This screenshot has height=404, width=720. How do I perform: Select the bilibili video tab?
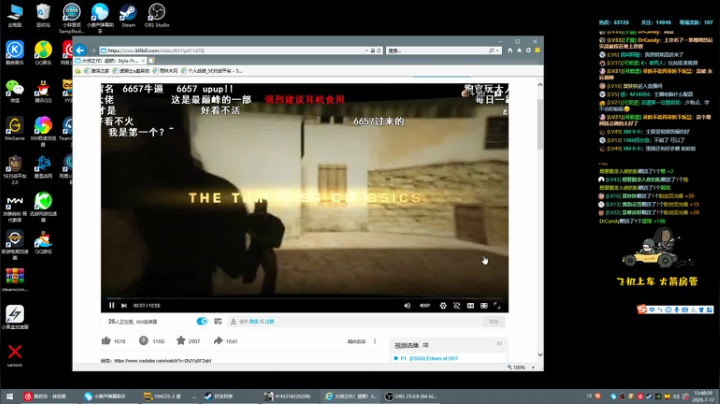tap(111, 61)
